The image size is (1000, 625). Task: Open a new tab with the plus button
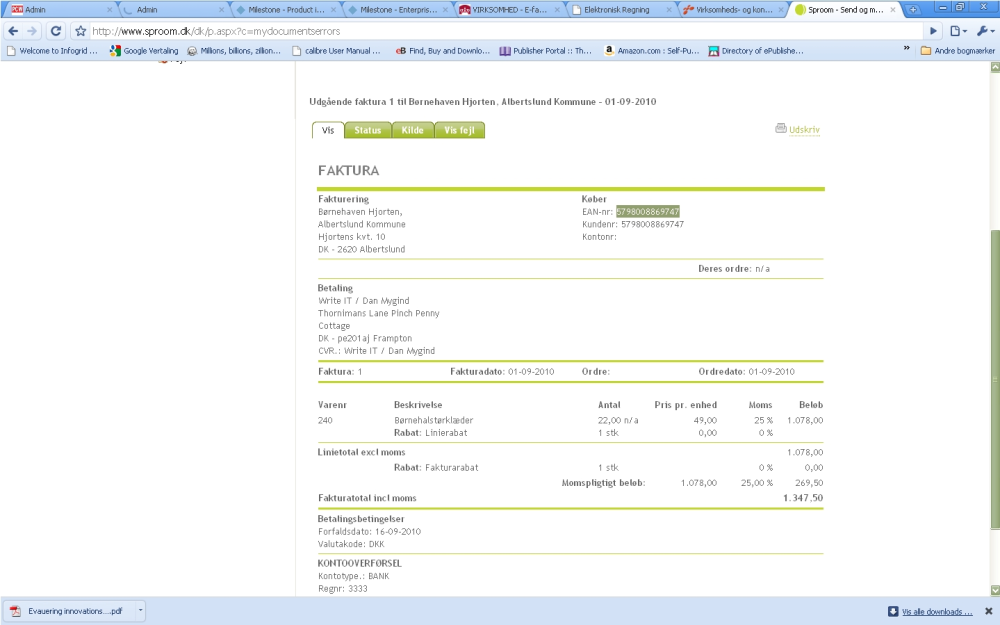click(x=913, y=10)
